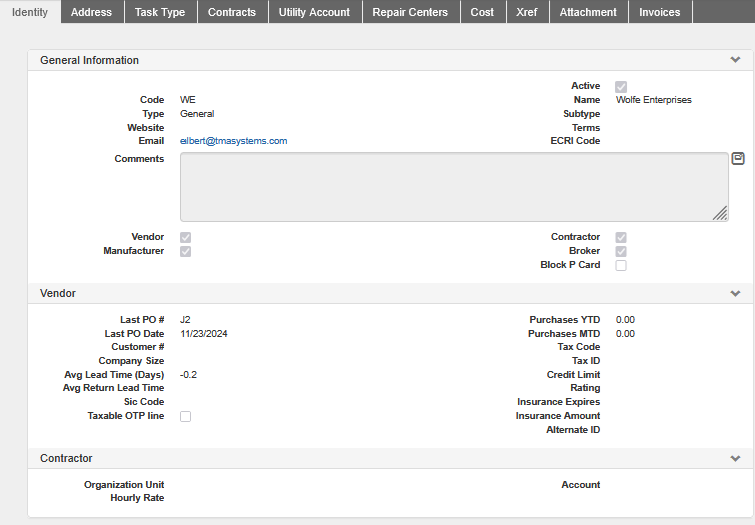Toggle the Active checkbox

(621, 87)
